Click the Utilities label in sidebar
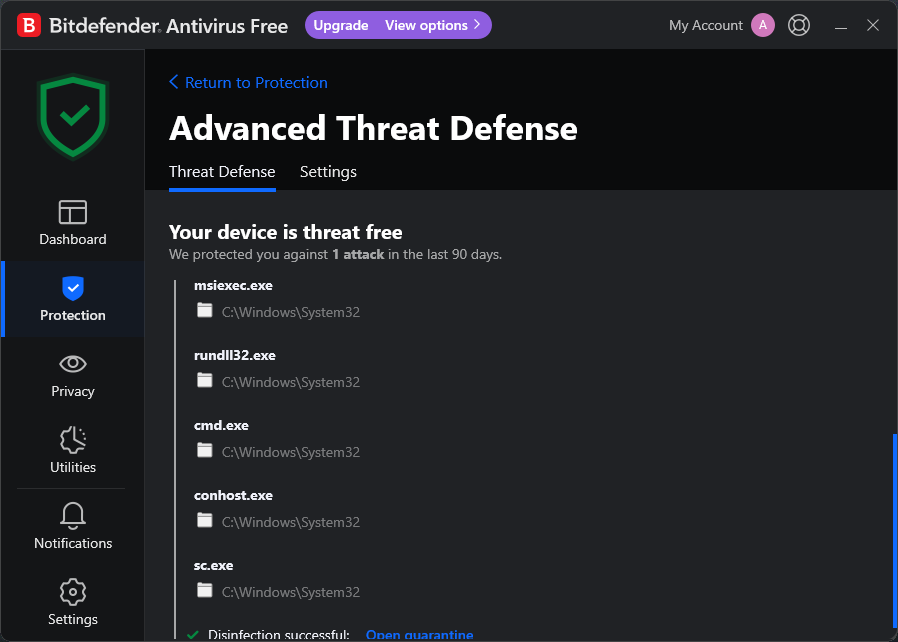The width and height of the screenshot is (898, 642). coord(73,467)
